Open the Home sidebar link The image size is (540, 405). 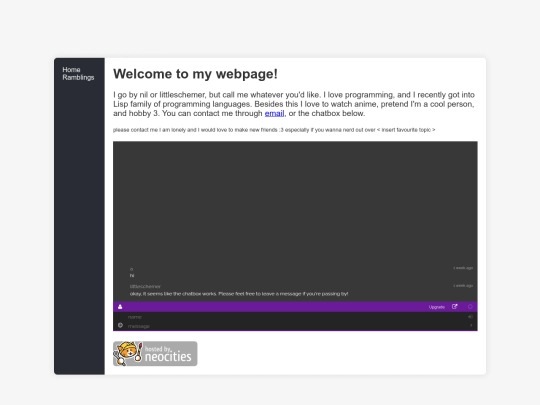coord(71,70)
